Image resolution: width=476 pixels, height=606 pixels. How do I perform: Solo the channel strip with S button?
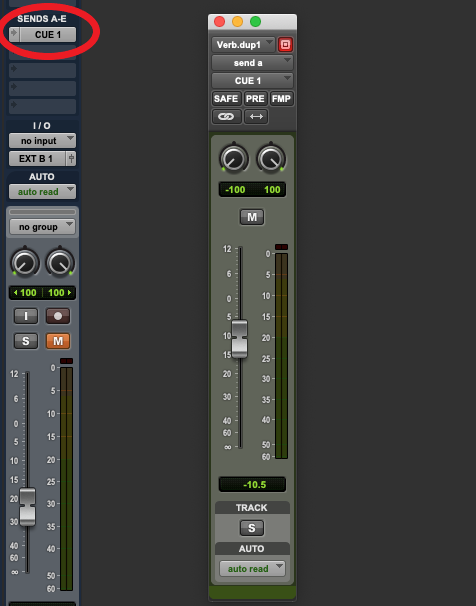(26, 341)
